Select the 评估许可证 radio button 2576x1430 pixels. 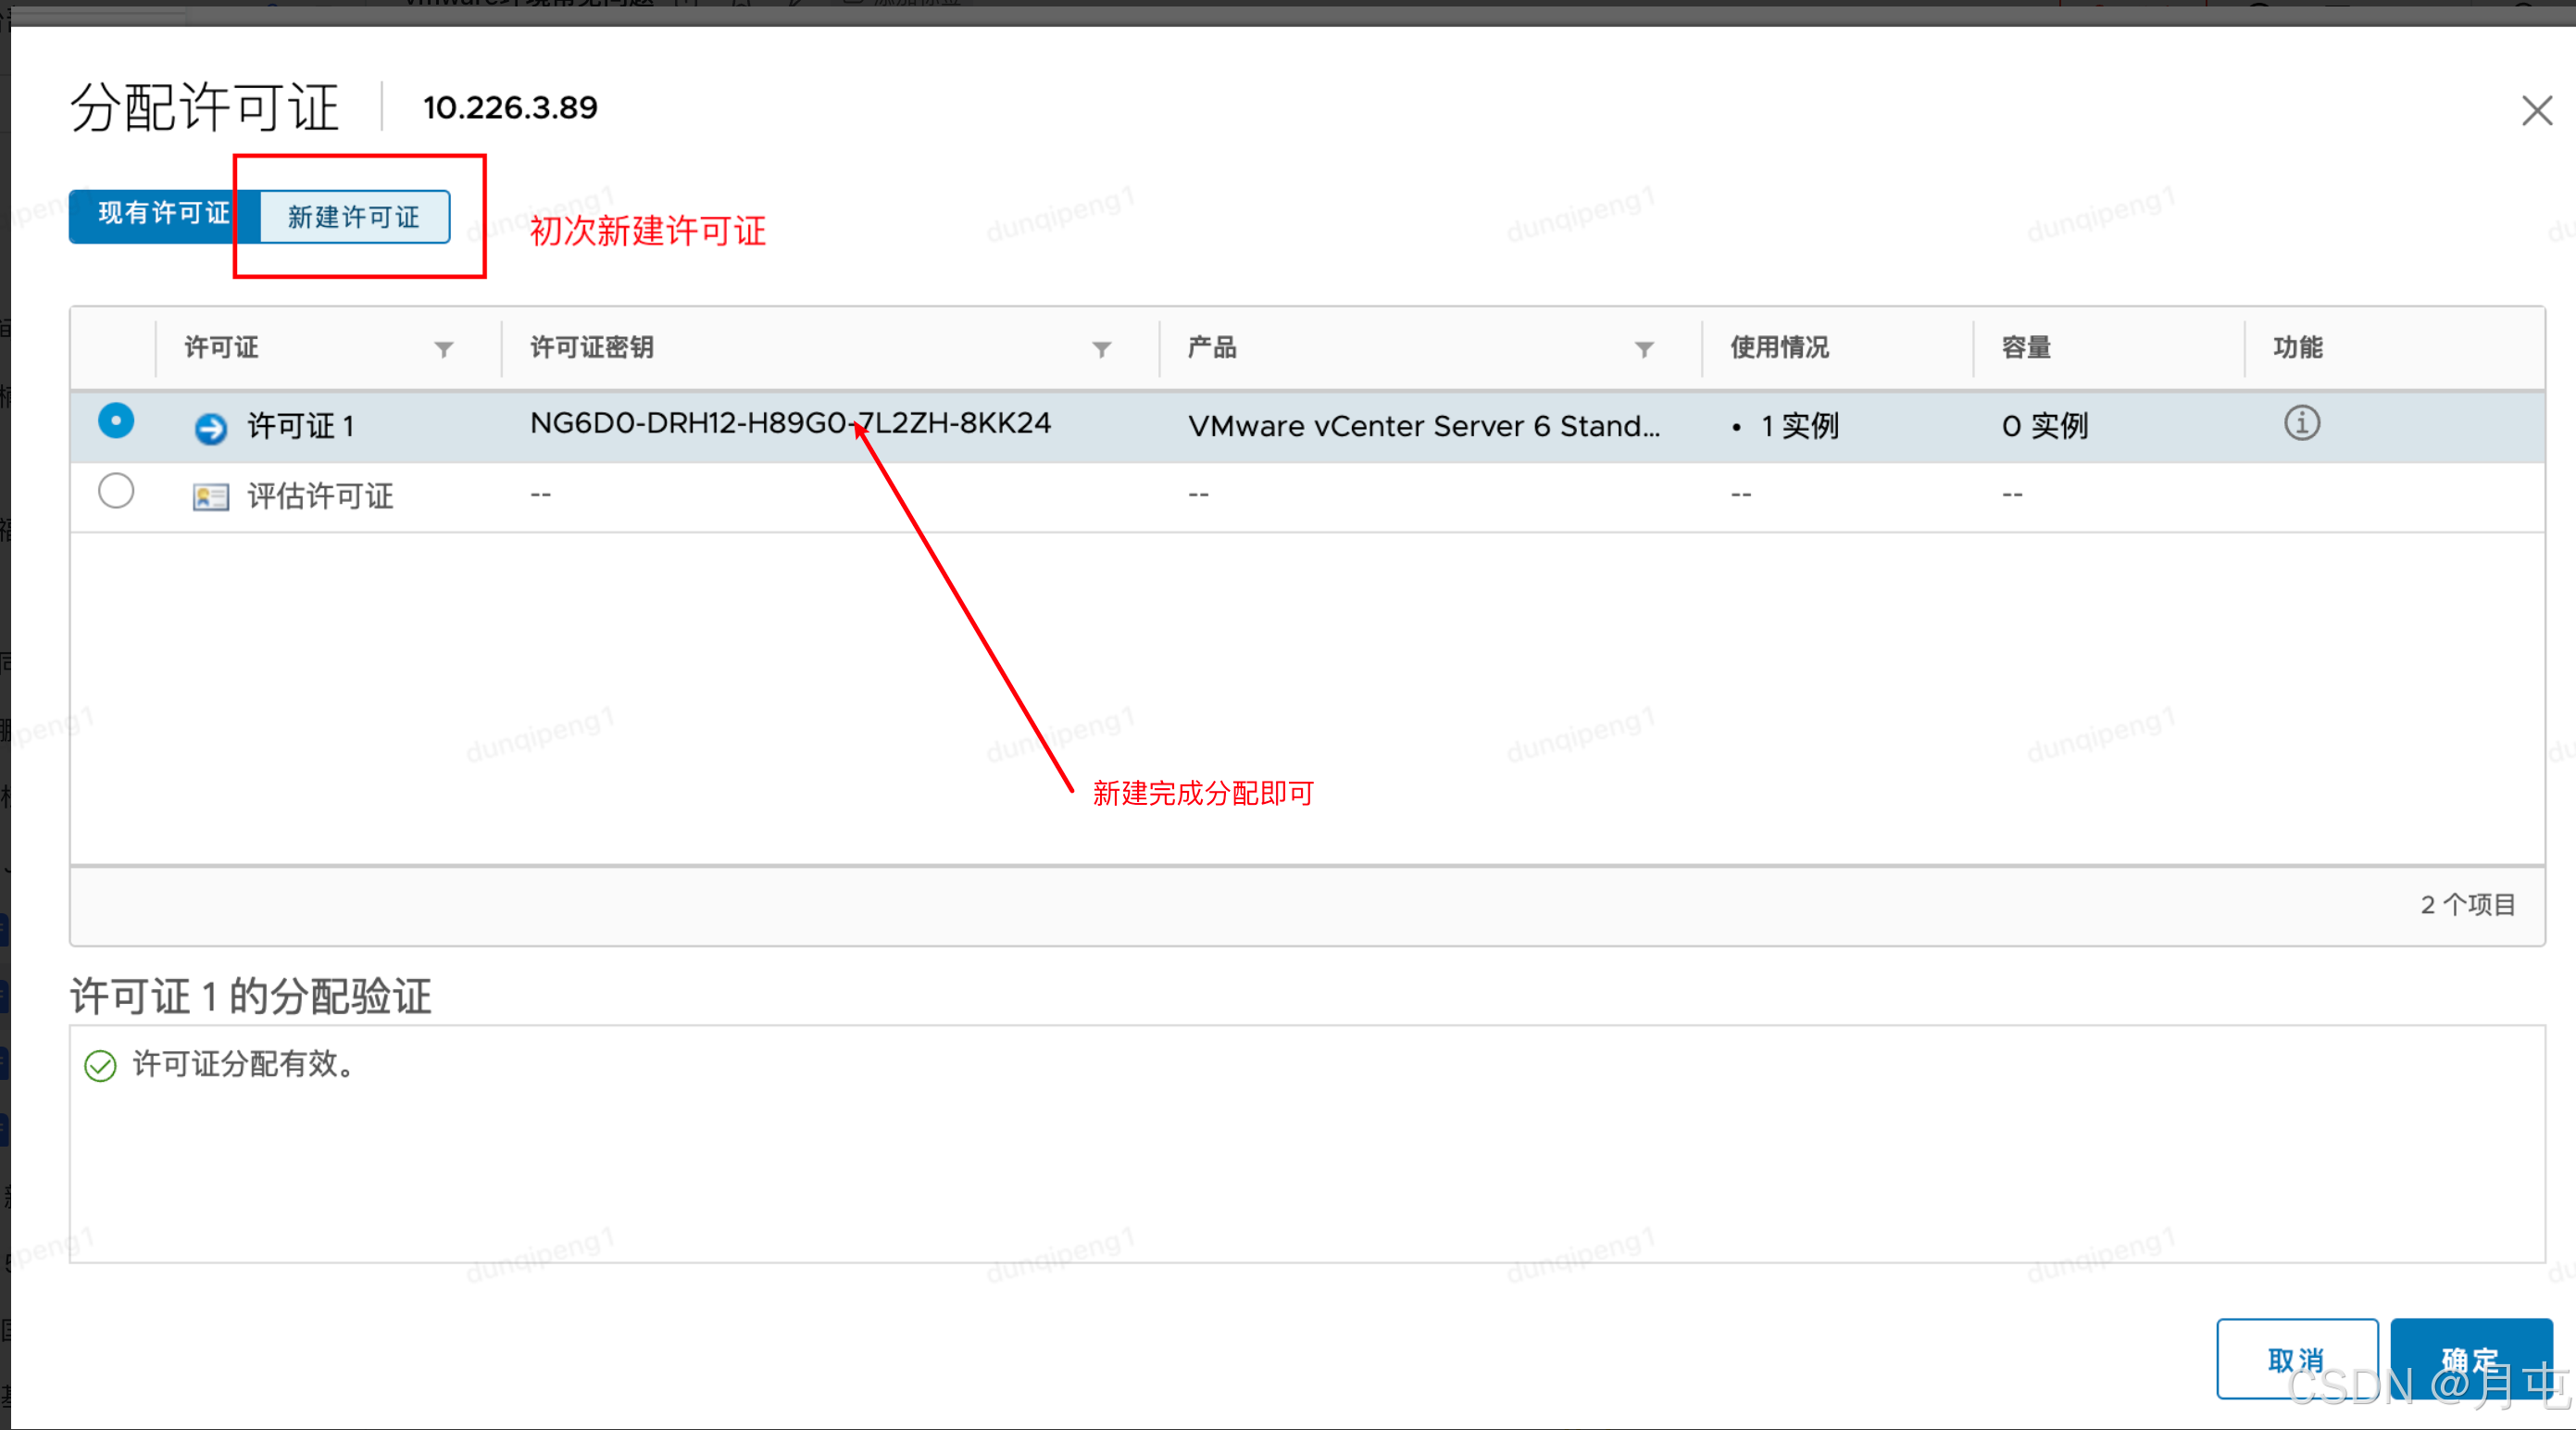click(116, 492)
